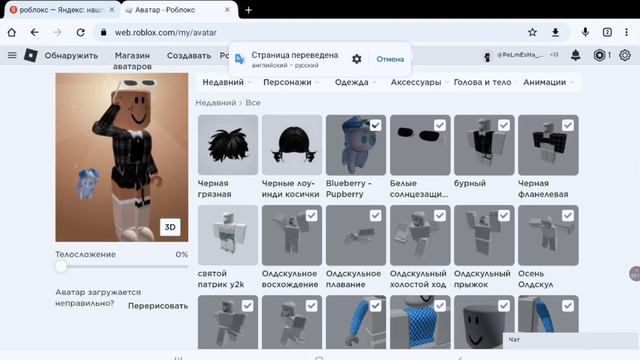This screenshot has width=640, height=360.
Task: Open the hamburger navigation menu
Action: (12, 55)
